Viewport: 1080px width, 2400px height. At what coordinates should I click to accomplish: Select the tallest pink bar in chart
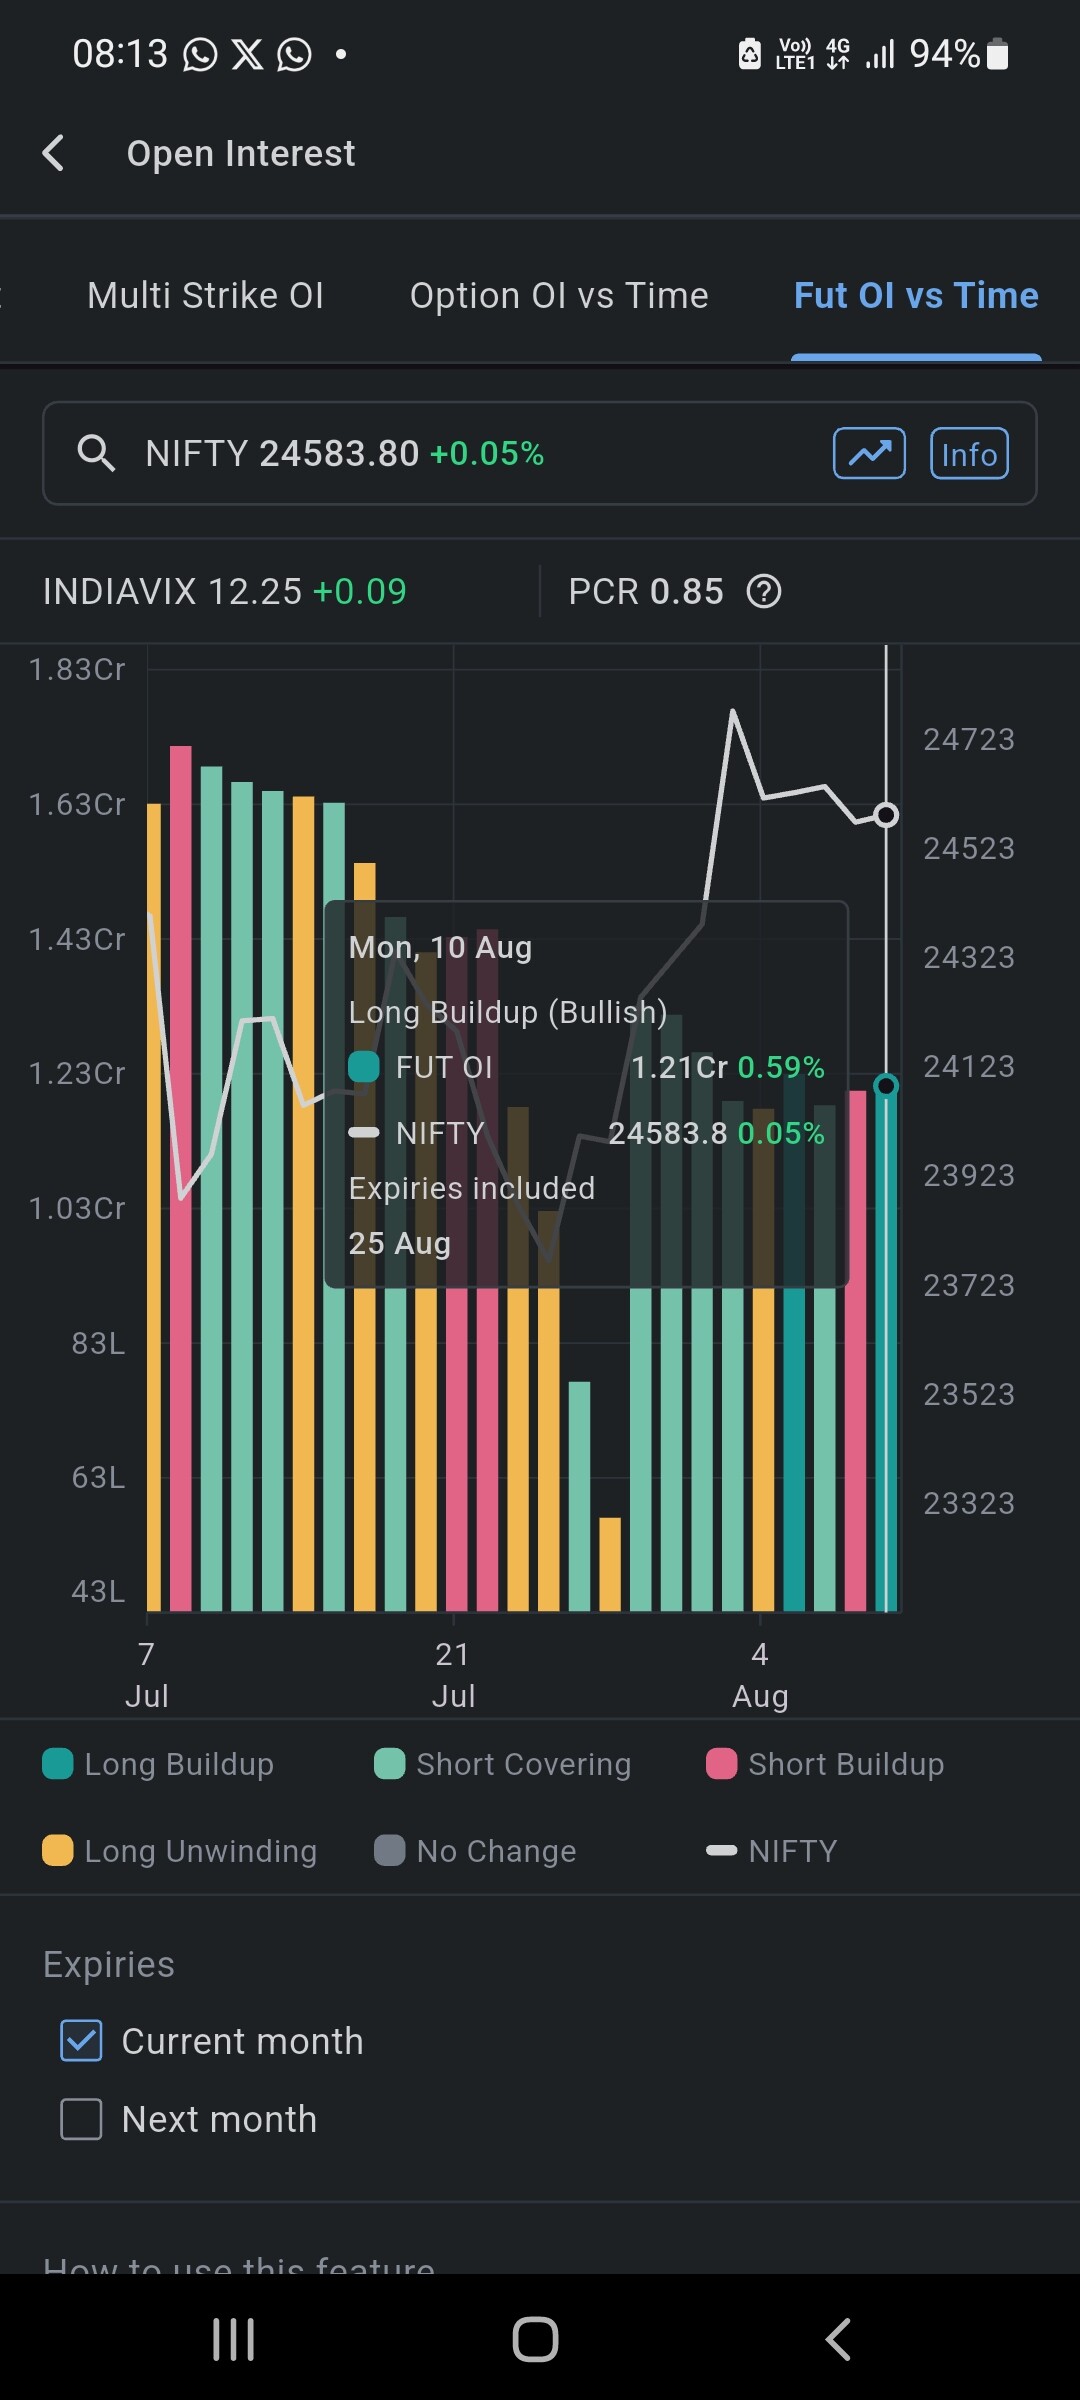point(181,1178)
